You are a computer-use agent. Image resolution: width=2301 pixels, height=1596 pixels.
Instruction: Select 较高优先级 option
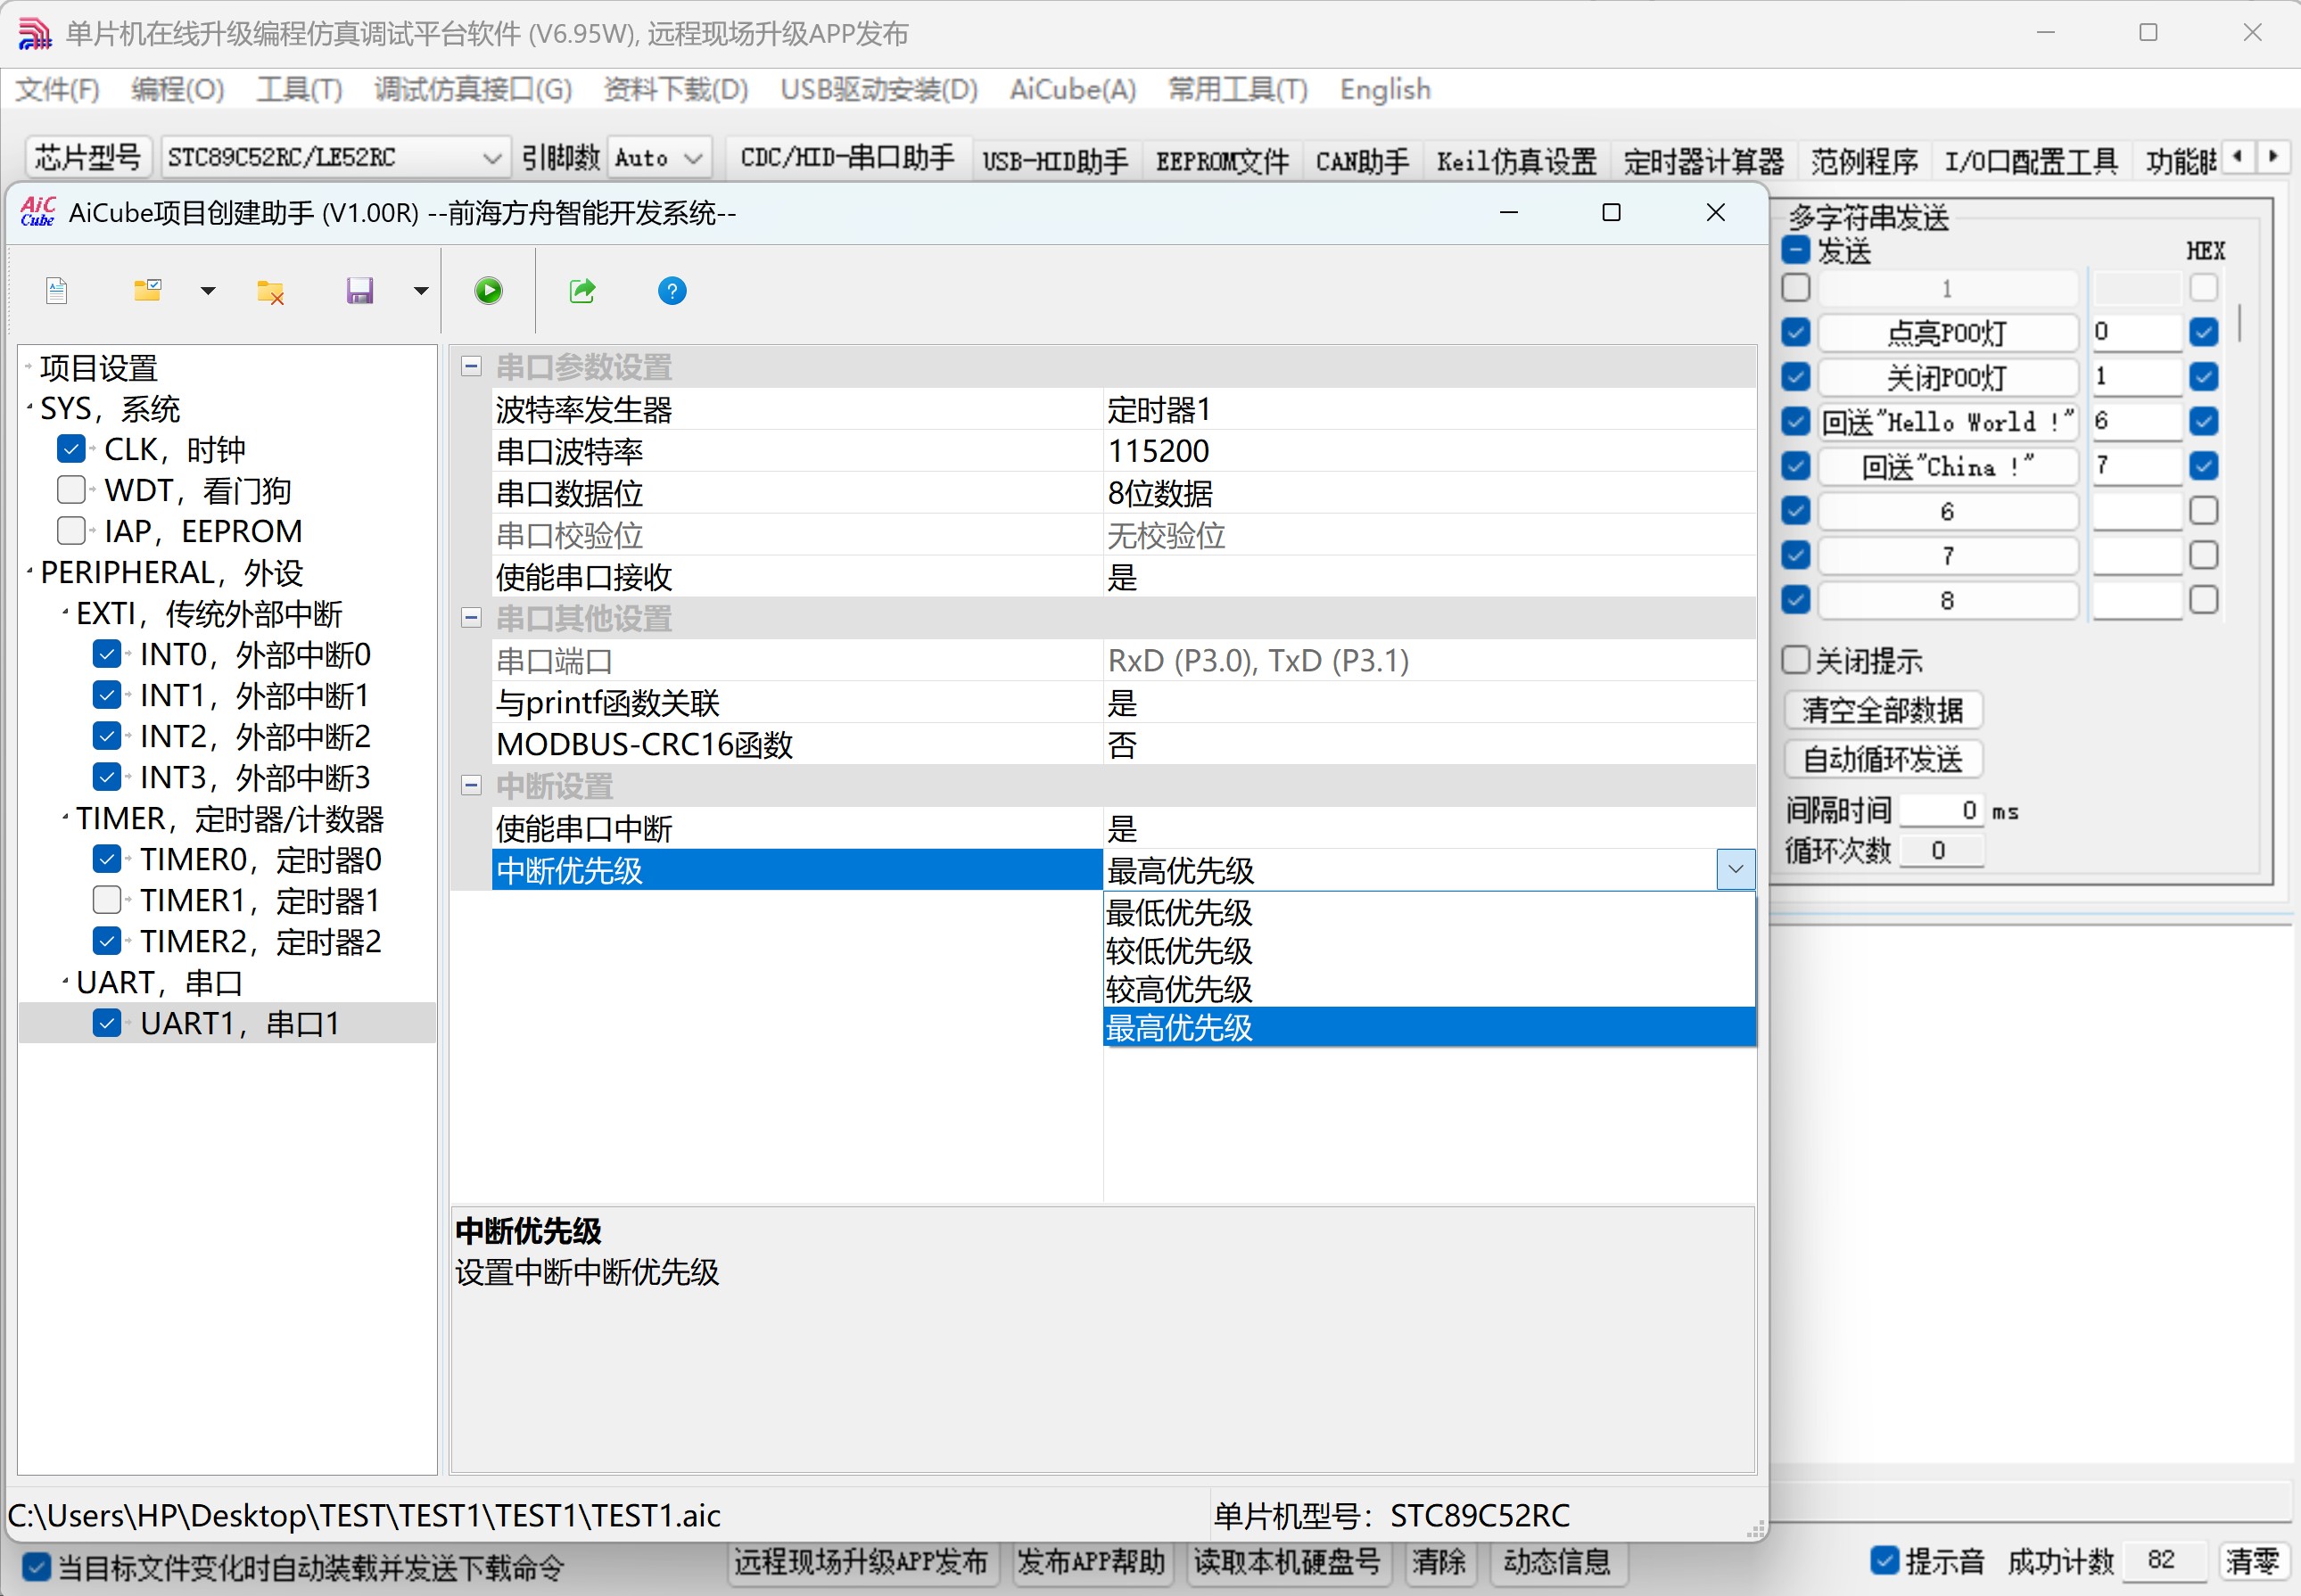pyautogui.click(x=1429, y=989)
